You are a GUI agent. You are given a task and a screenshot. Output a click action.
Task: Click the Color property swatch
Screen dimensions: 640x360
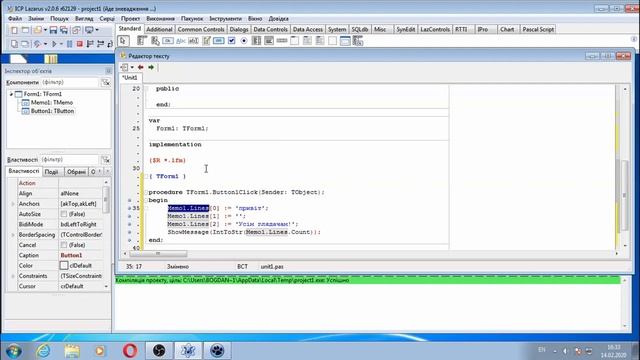point(64,265)
